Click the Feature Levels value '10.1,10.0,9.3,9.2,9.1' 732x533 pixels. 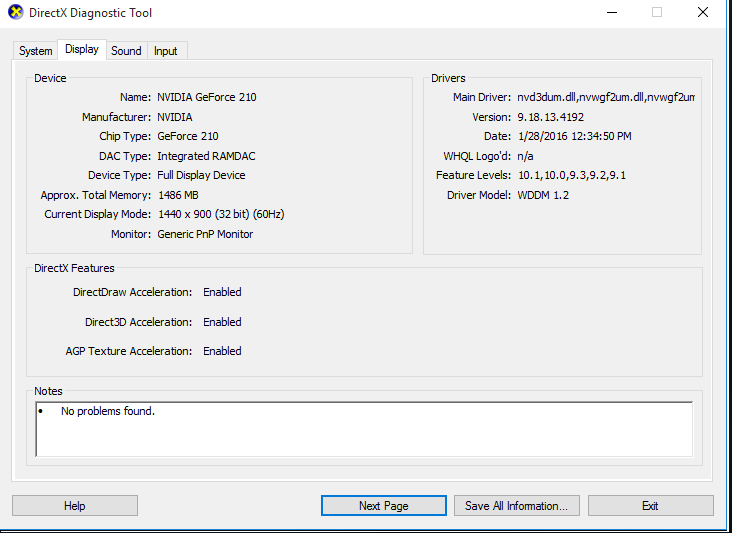click(572, 175)
